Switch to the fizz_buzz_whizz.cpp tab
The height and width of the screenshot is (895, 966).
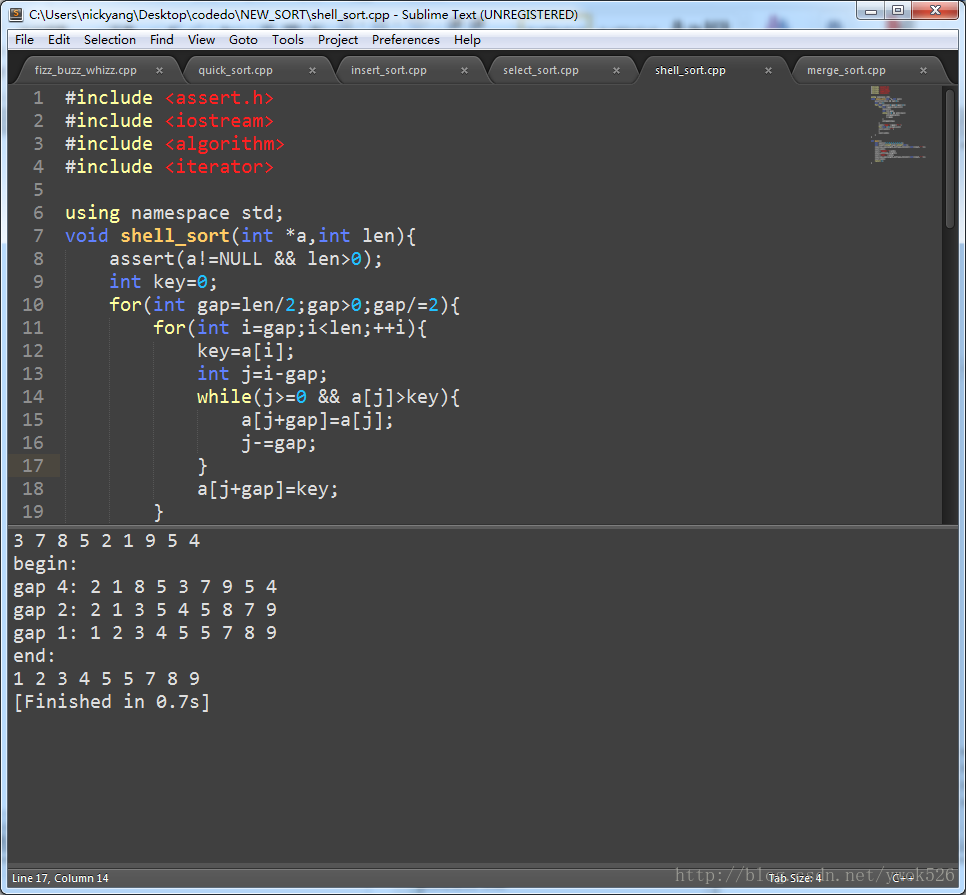click(86, 70)
